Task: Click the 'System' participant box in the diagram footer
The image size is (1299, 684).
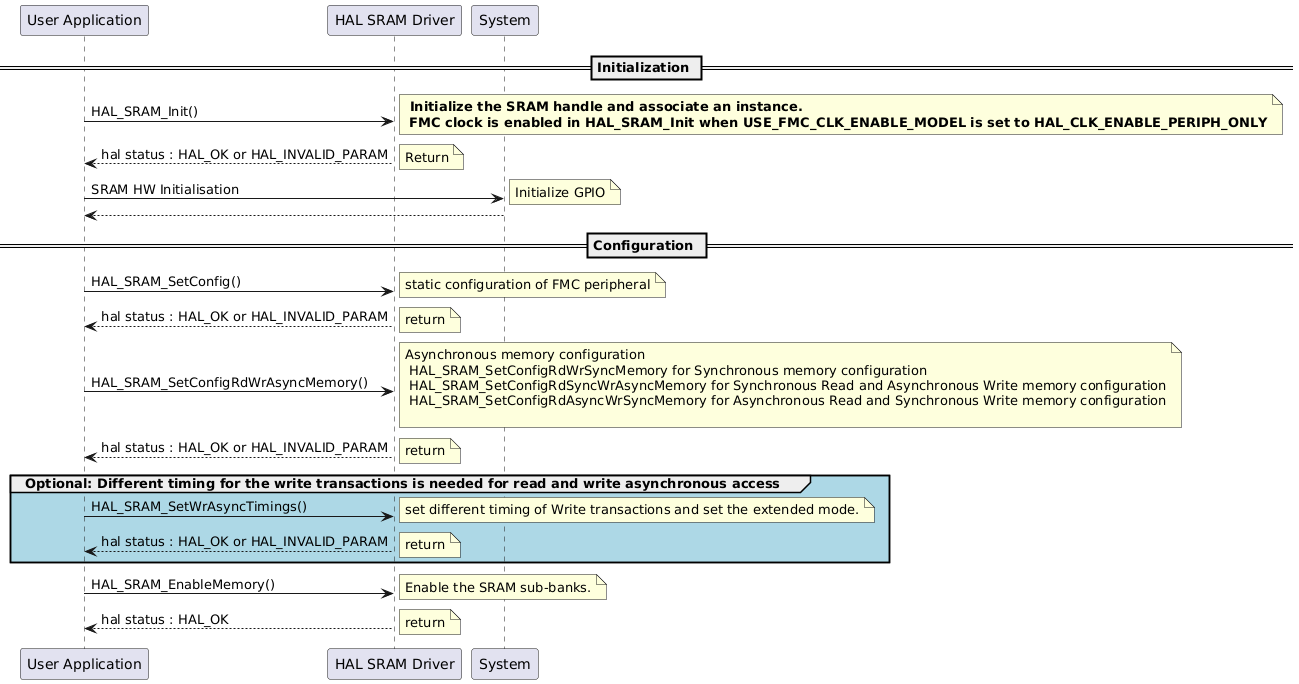Action: tap(504, 664)
